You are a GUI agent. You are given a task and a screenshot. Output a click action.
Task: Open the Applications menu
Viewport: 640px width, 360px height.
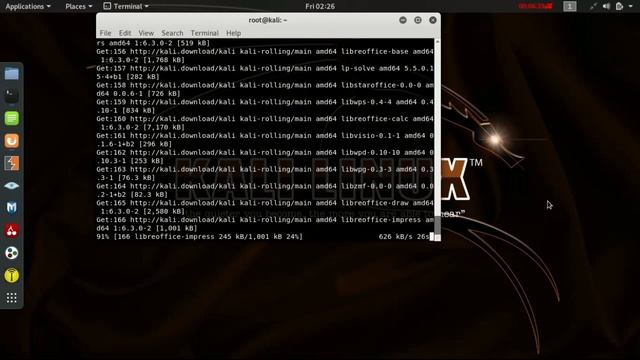click(28, 6)
